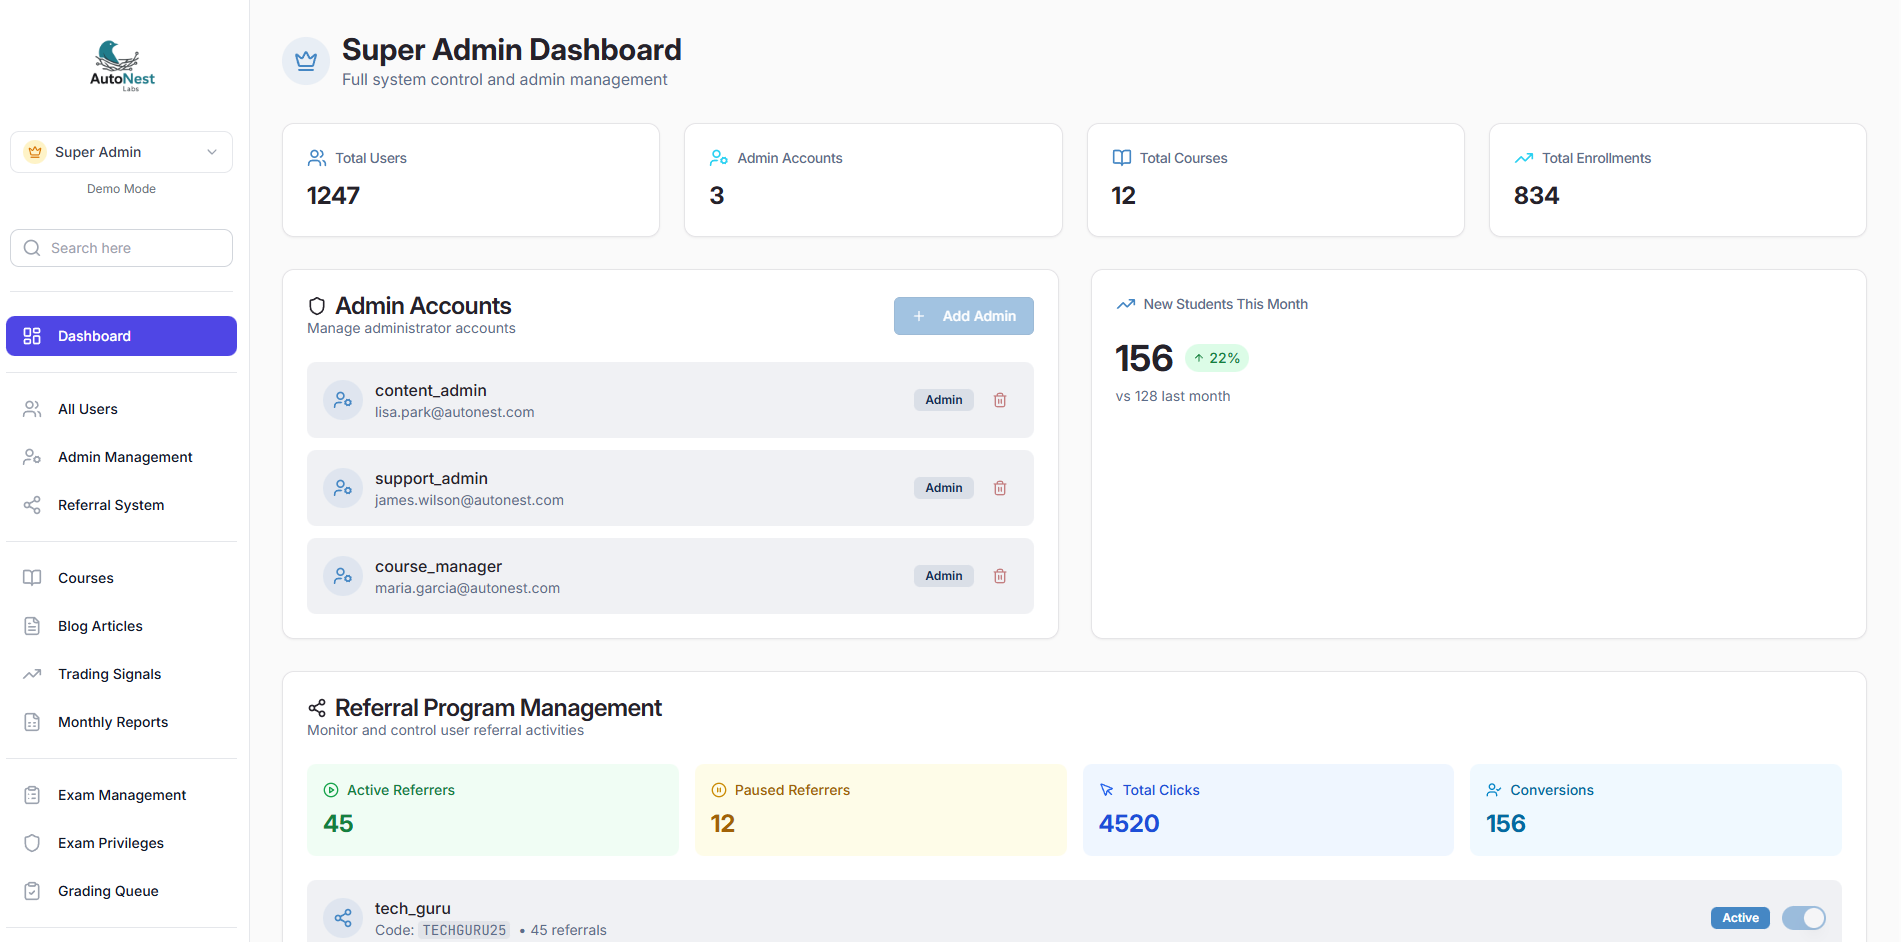Viewport: 1901px width, 942px height.
Task: Go to Trading Signals
Action: (x=122, y=674)
